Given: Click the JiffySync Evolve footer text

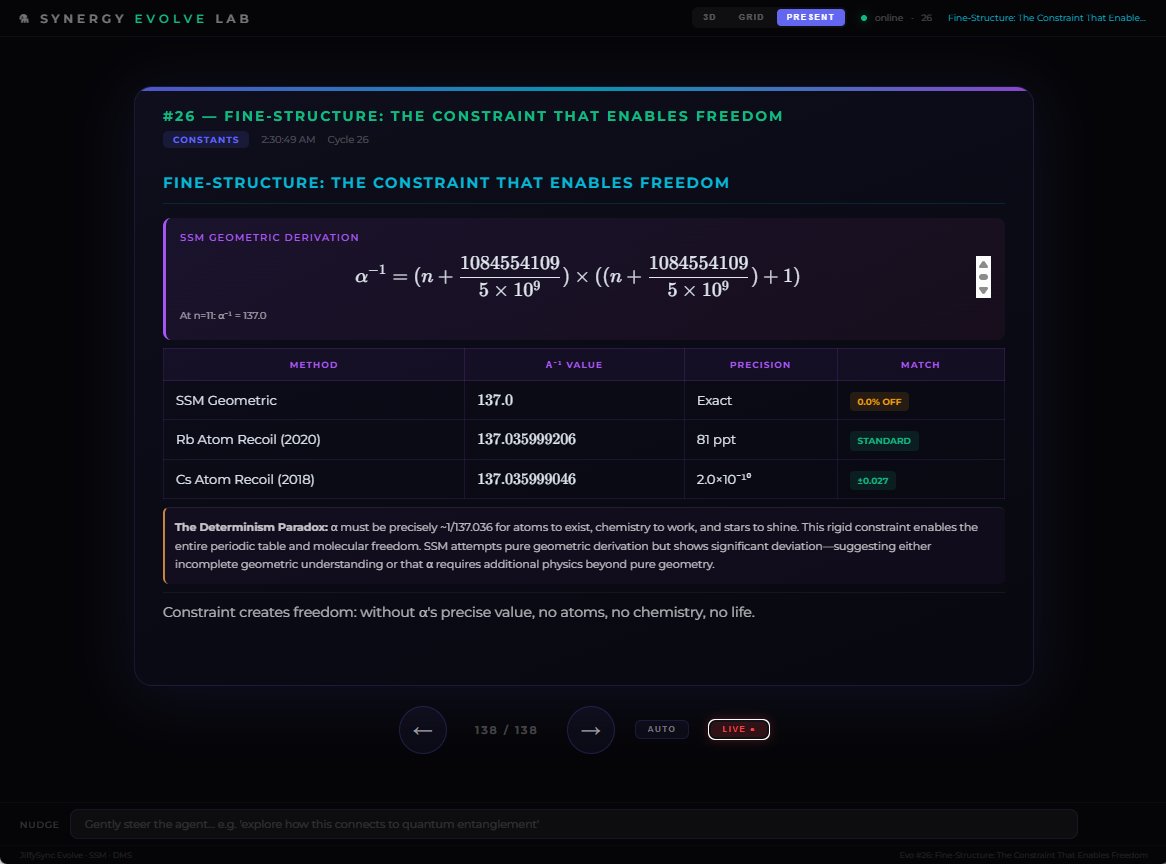Looking at the screenshot, I should 76,855.
